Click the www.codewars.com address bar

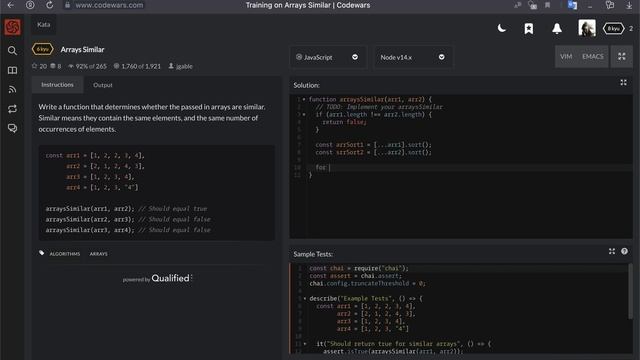coord(109,5)
